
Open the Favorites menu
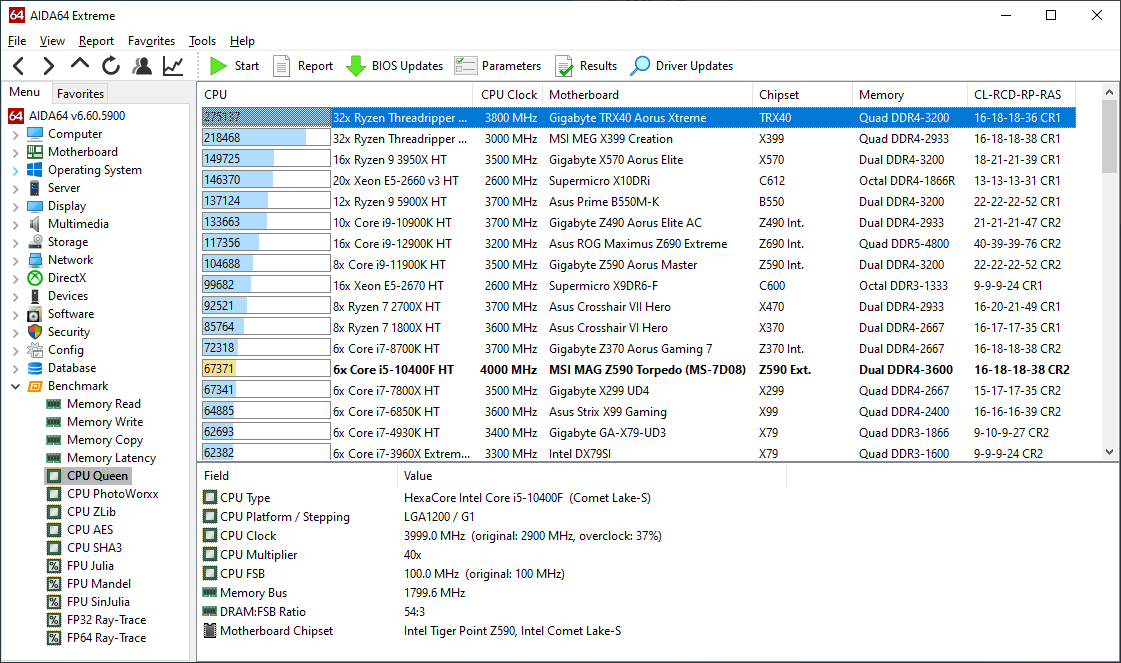pos(151,41)
